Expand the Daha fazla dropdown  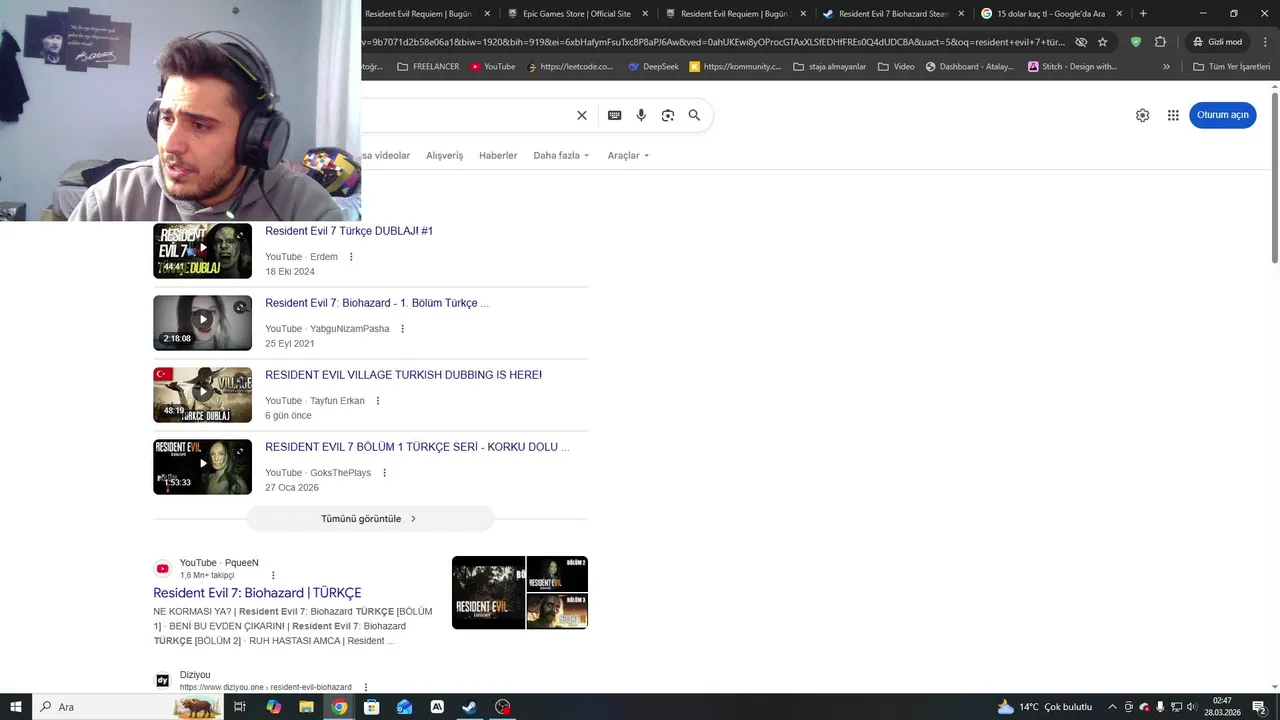561,155
